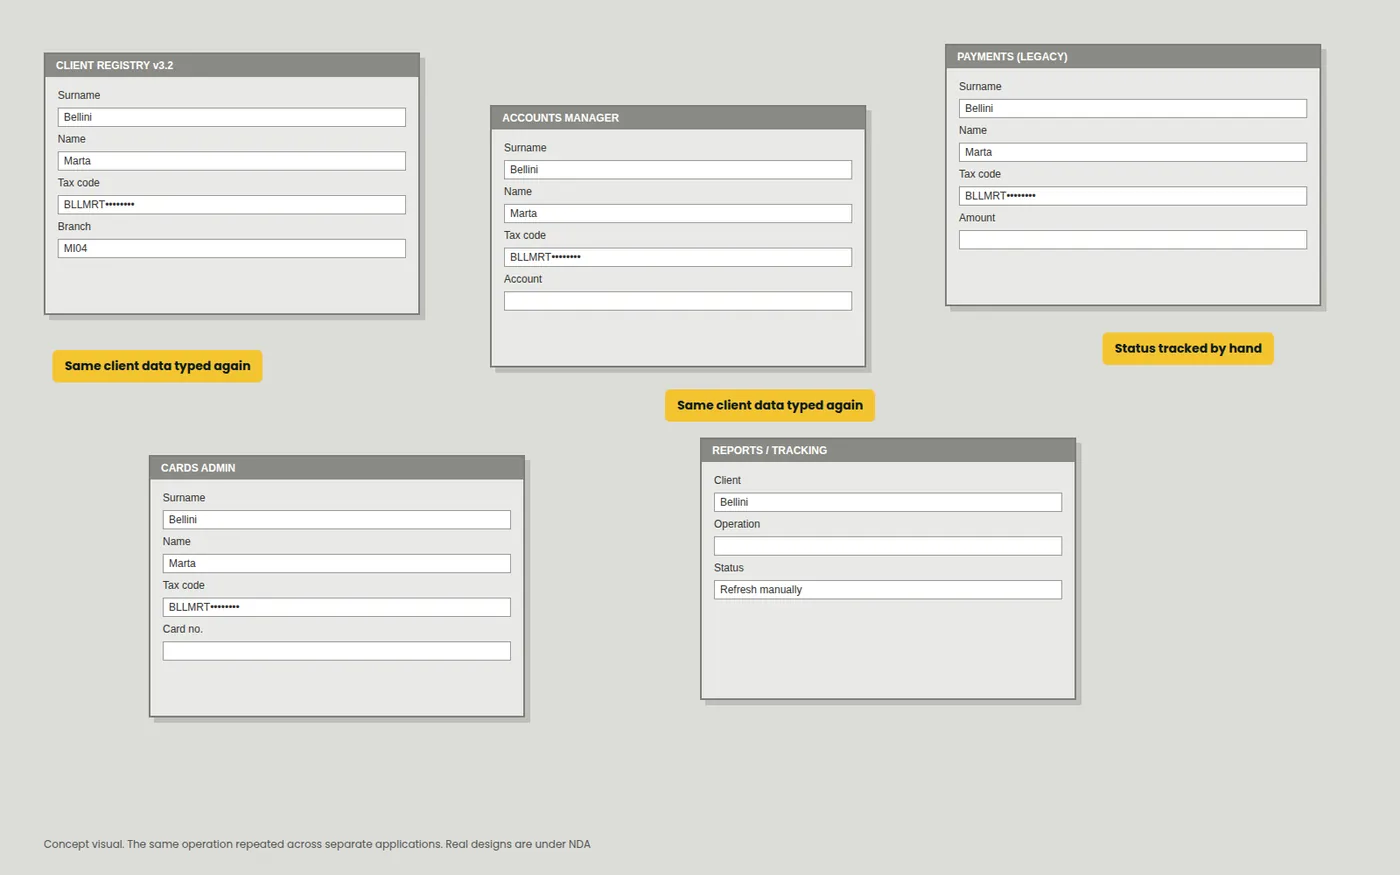Viewport: 1400px width, 875px height.
Task: Click the 'Status tracked by hand' note
Action: (x=1188, y=349)
